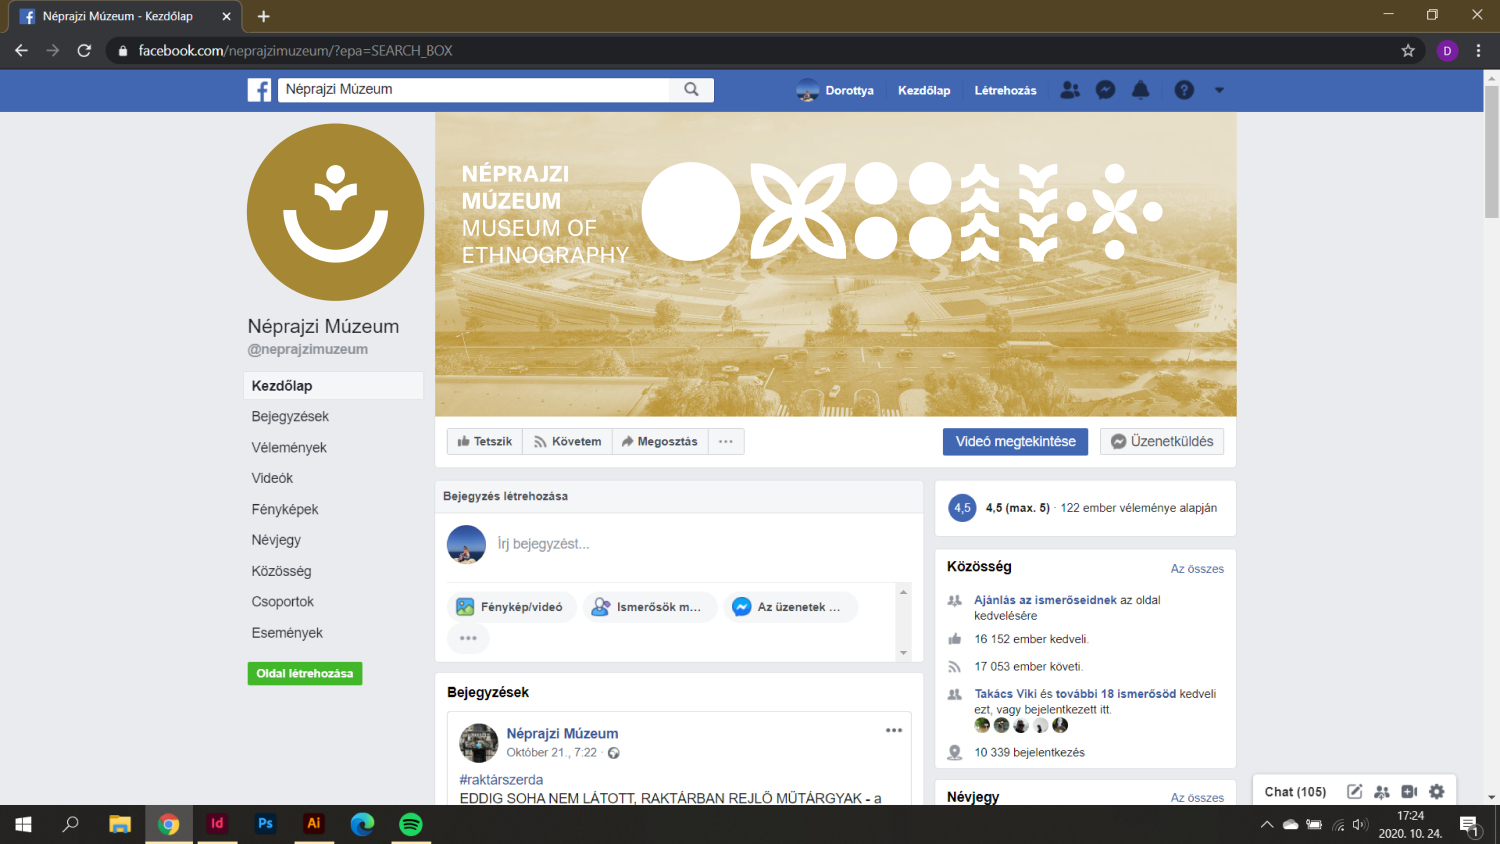This screenshot has width=1500, height=844.
Task: Open the quick help question icon
Action: [1184, 90]
